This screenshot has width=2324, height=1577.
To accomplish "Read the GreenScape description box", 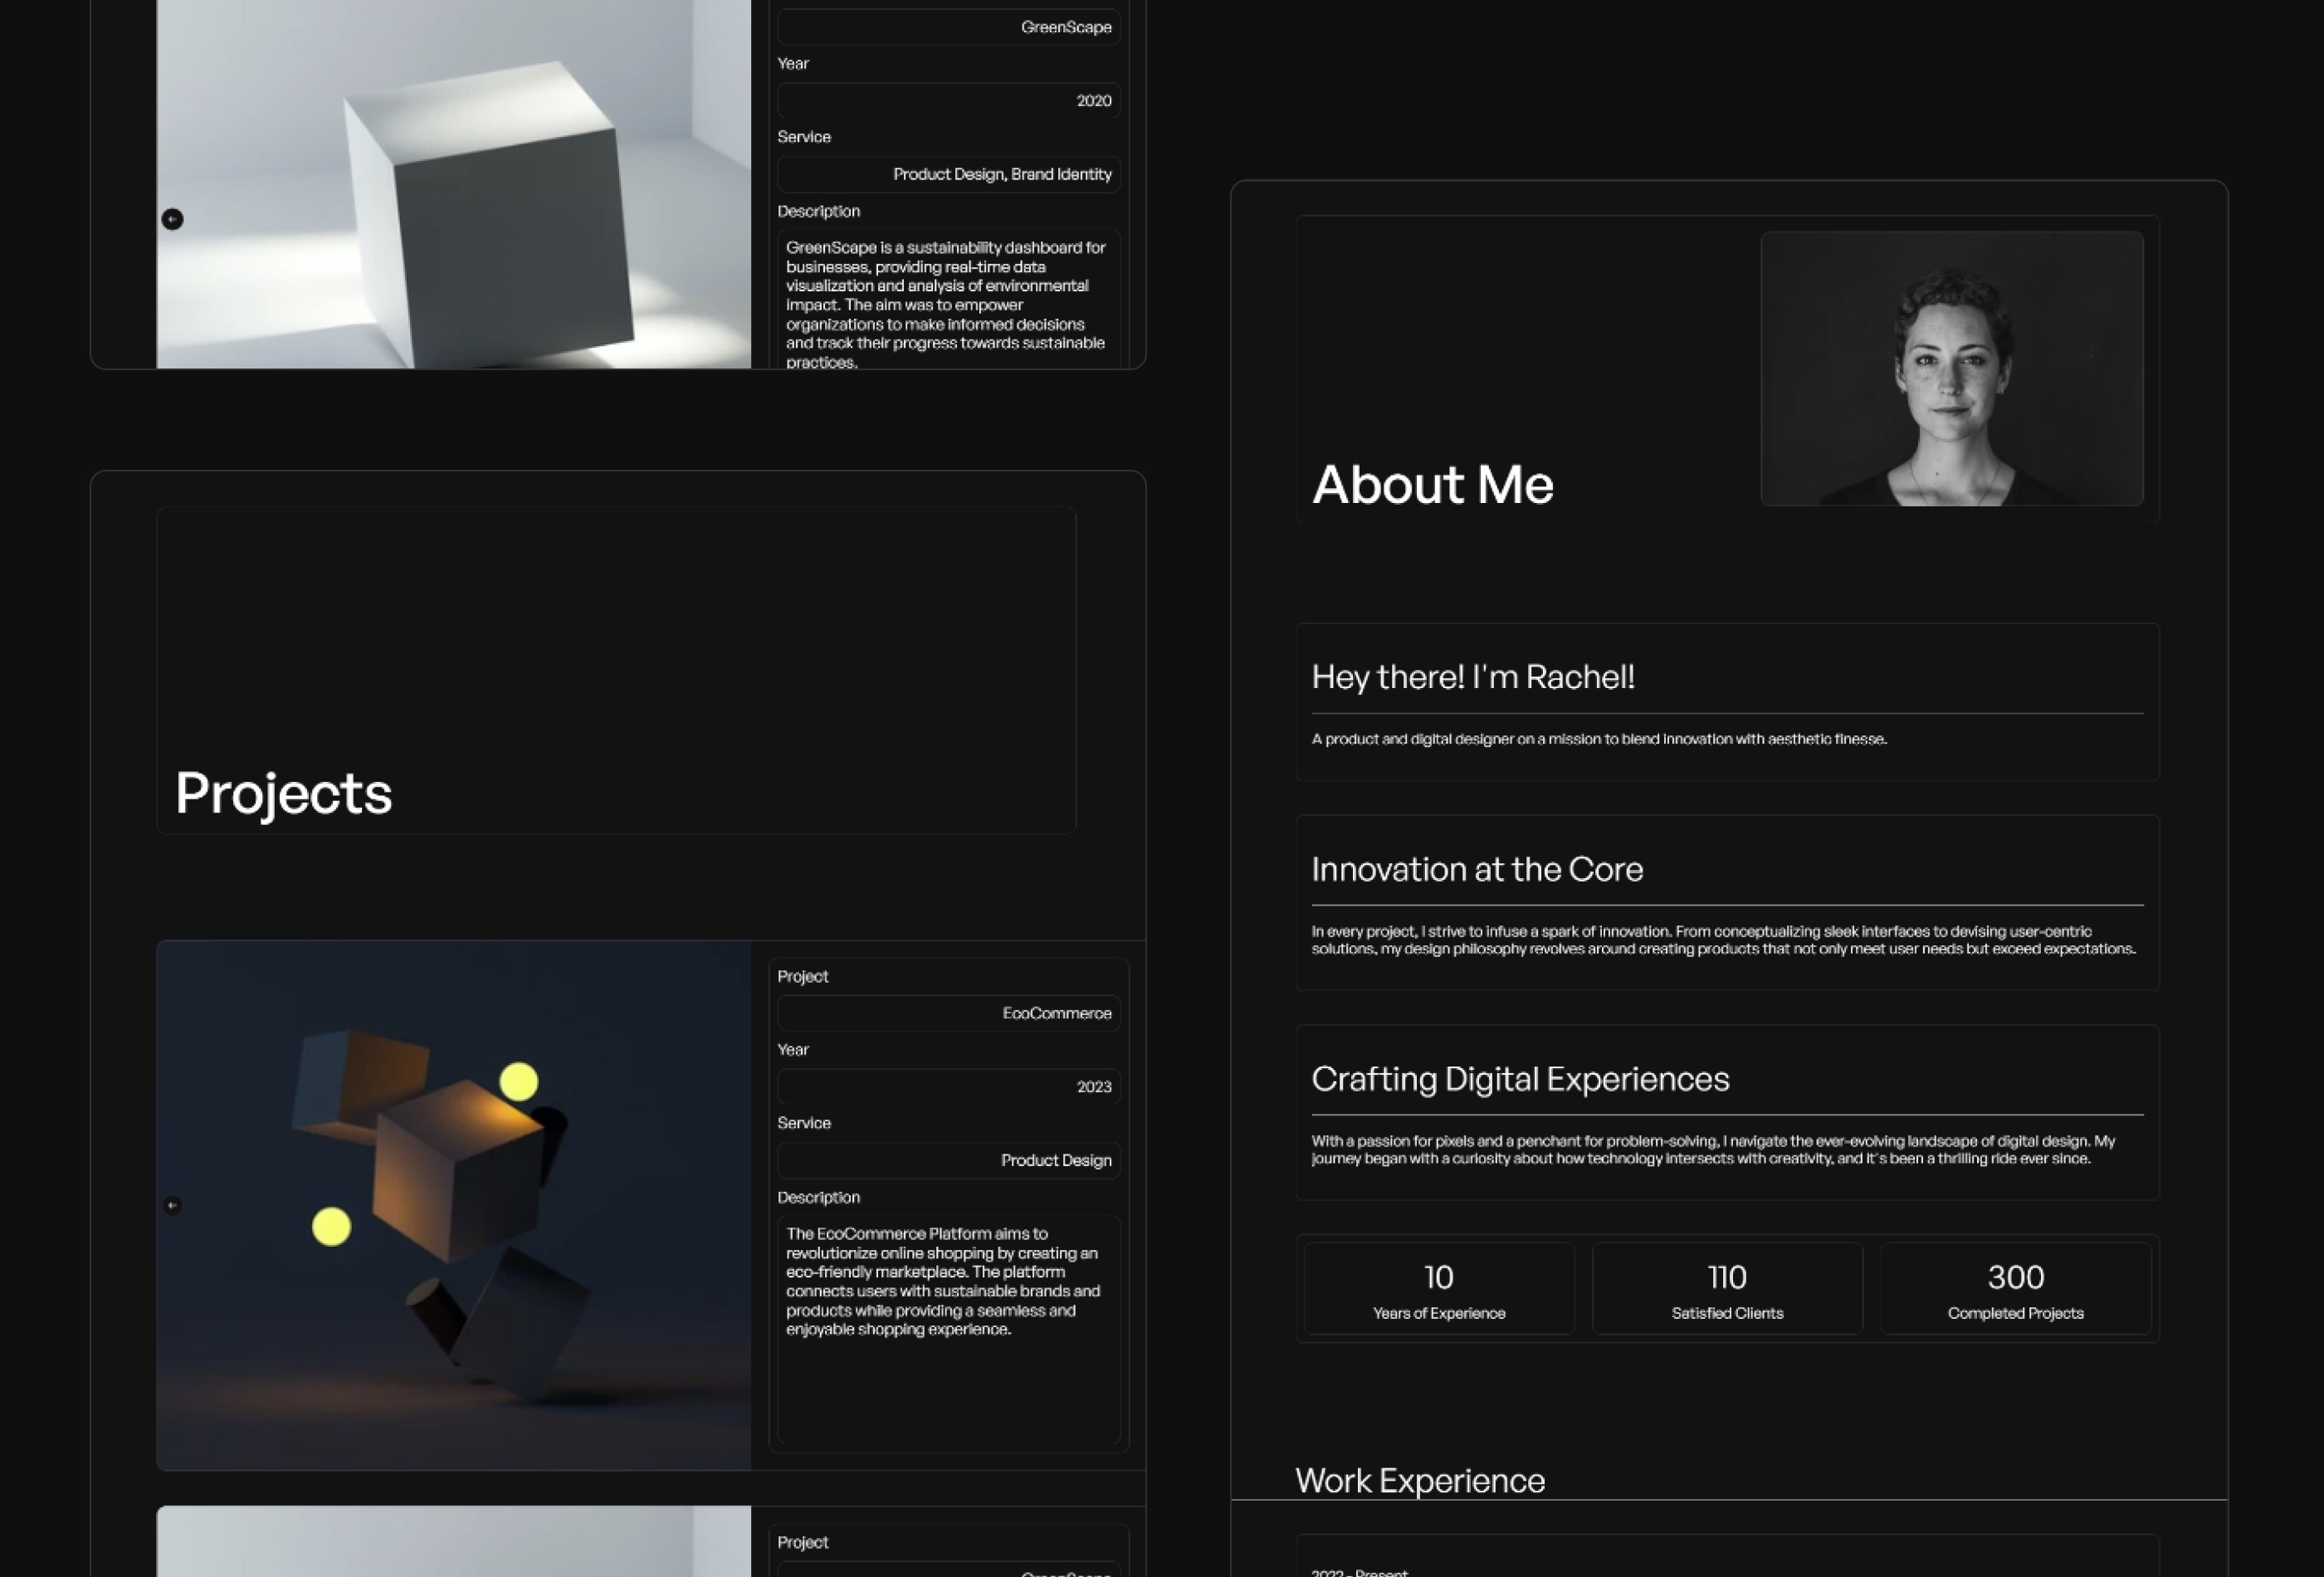I will pos(947,300).
